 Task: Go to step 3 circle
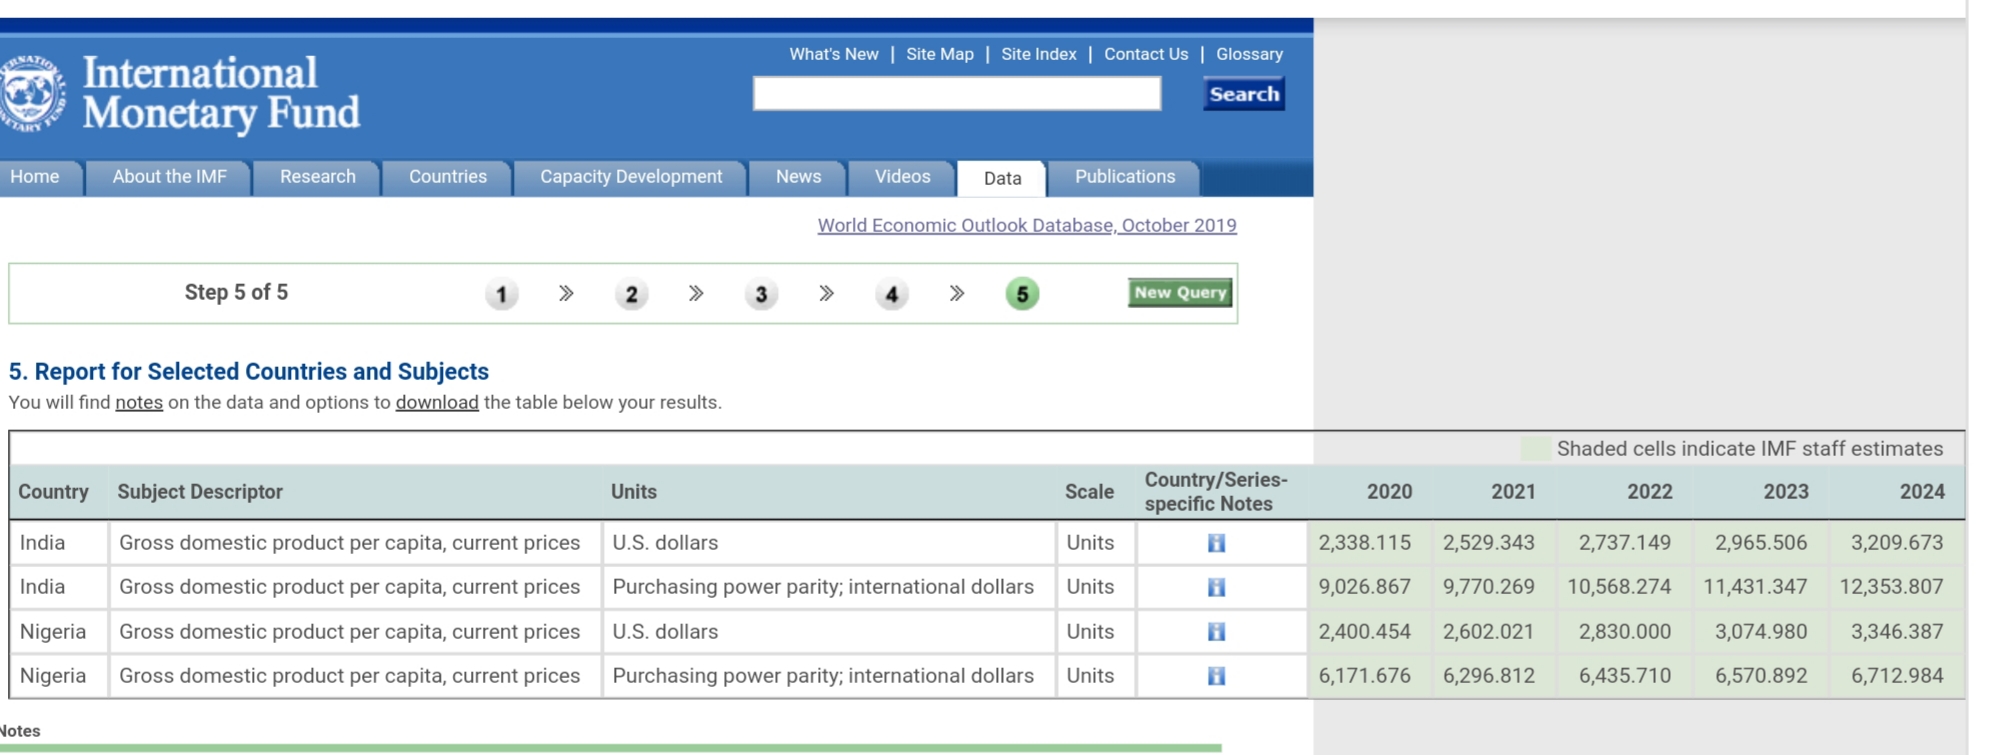761,294
